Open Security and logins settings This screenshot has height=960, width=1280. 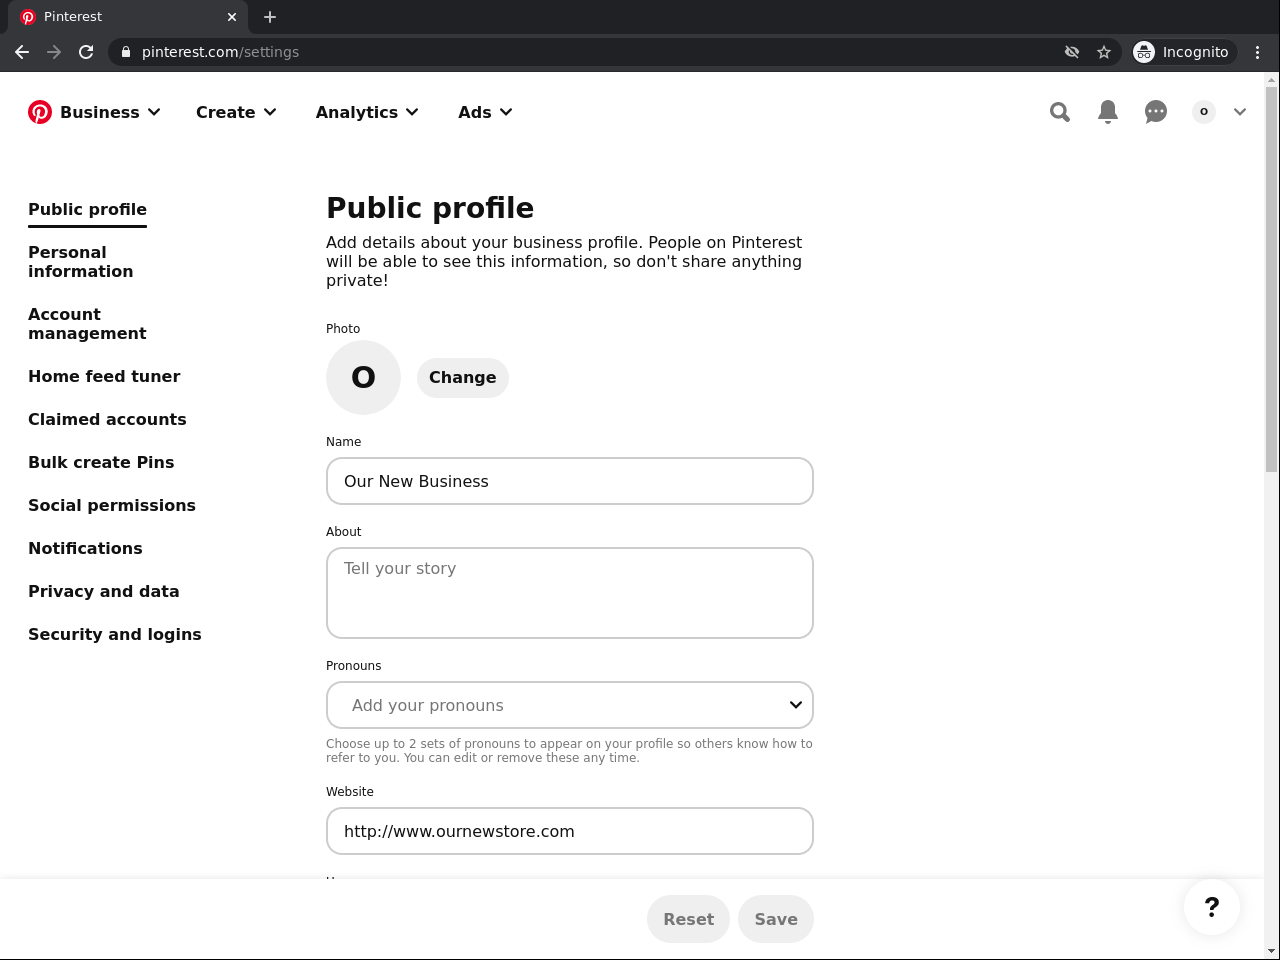115,634
